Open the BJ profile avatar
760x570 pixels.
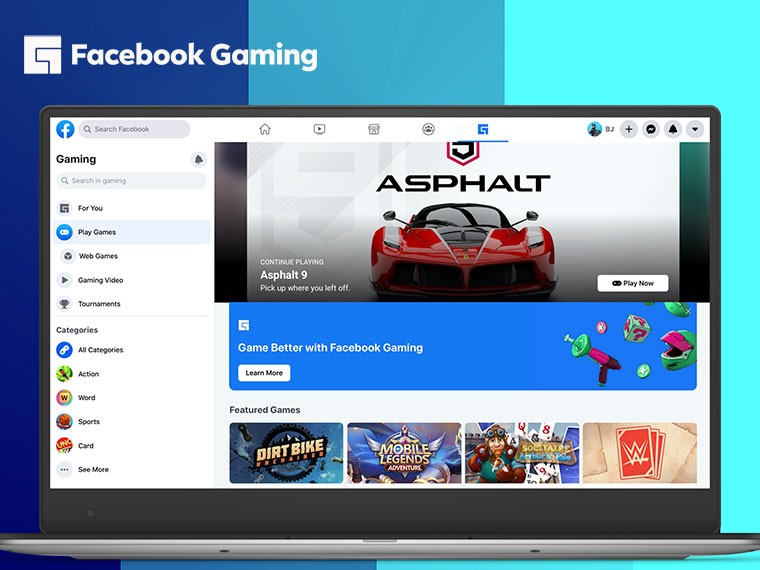(x=594, y=129)
